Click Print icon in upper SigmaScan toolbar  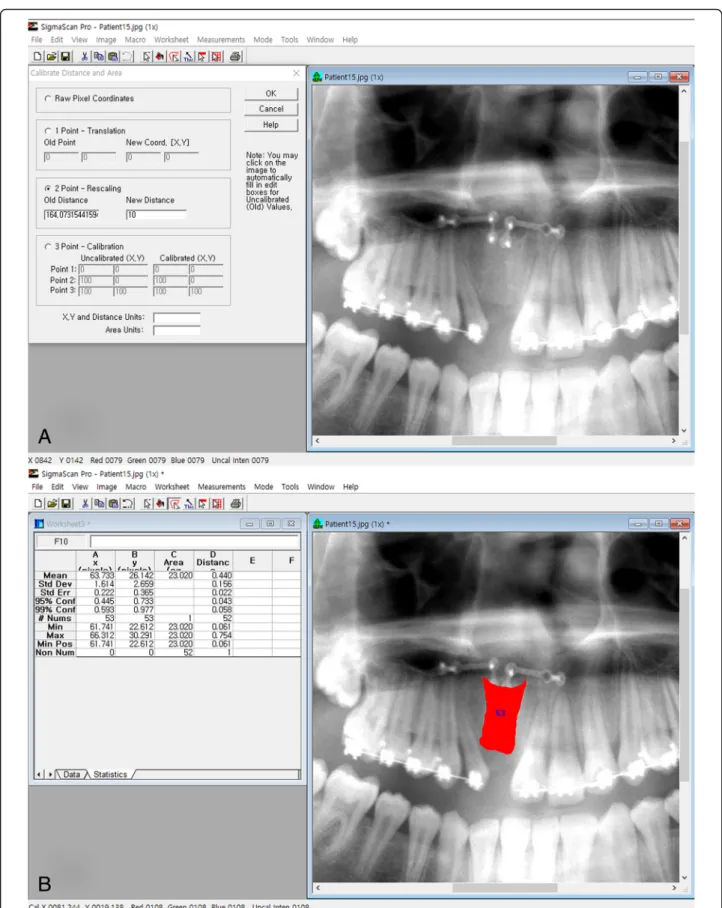point(235,56)
